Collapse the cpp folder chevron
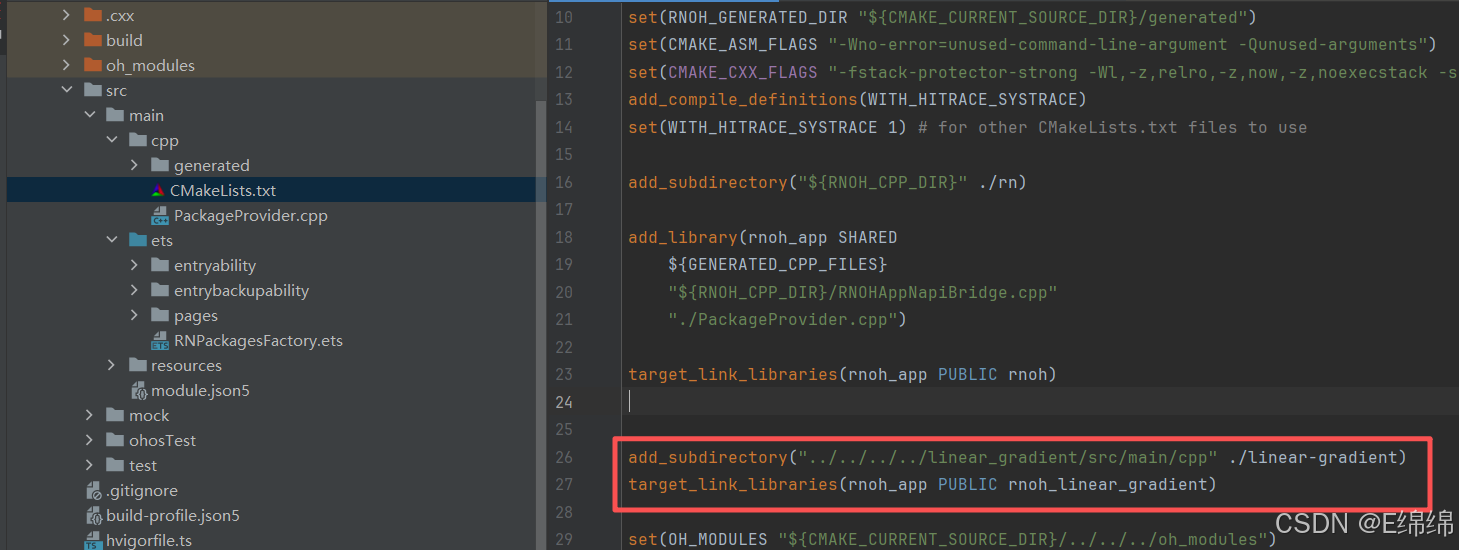This screenshot has width=1459, height=550. [111, 140]
